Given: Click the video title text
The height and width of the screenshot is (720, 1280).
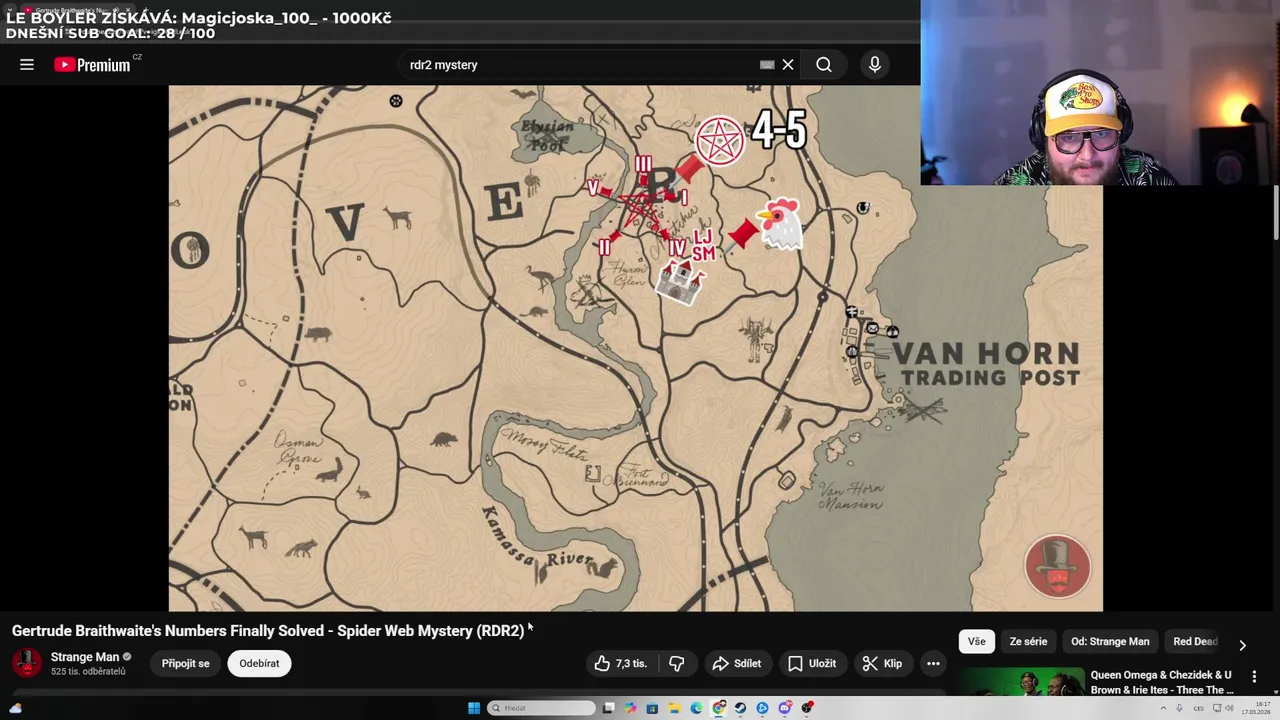Looking at the screenshot, I should pyautogui.click(x=268, y=631).
